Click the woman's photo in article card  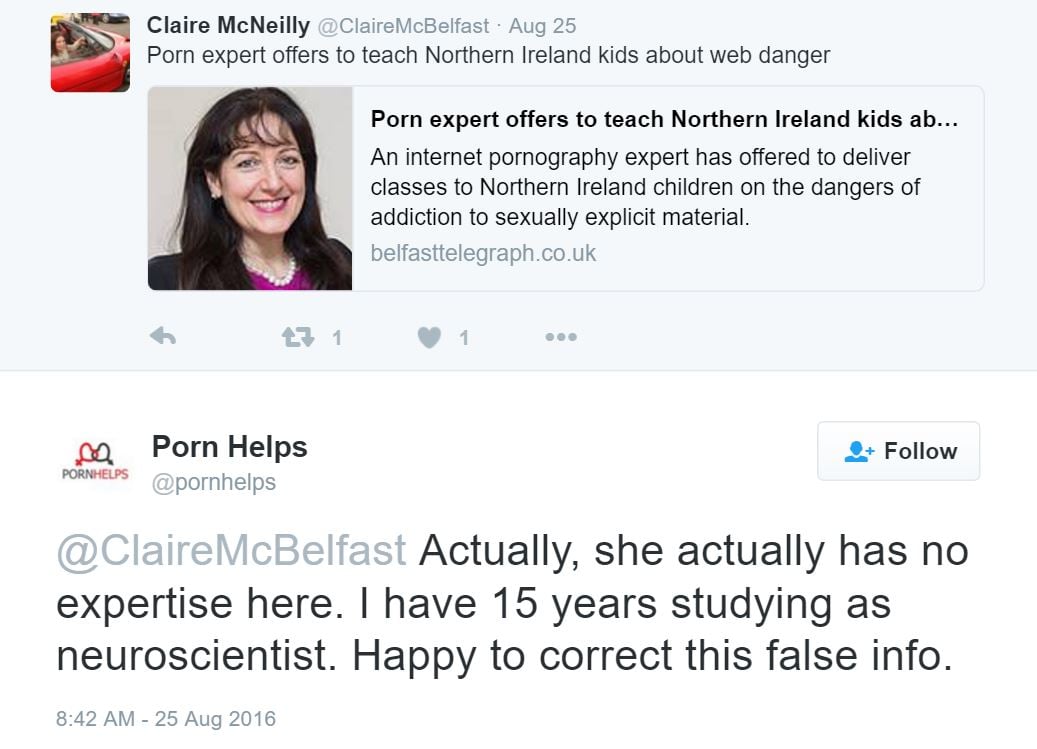click(250, 188)
